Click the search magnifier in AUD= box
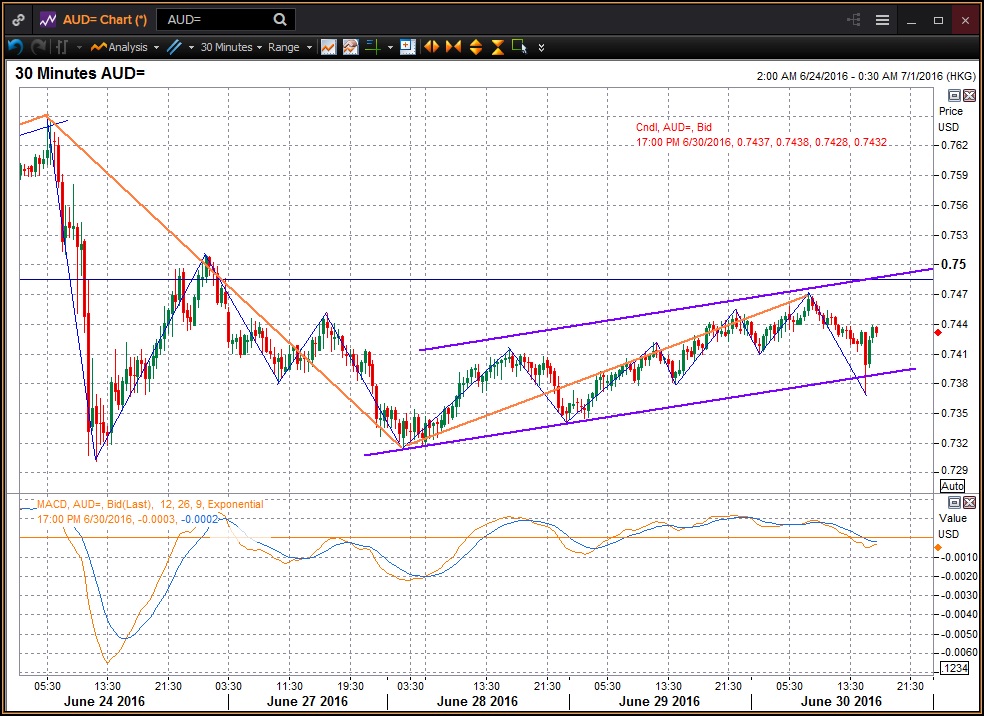This screenshot has height=716, width=984. click(x=280, y=19)
